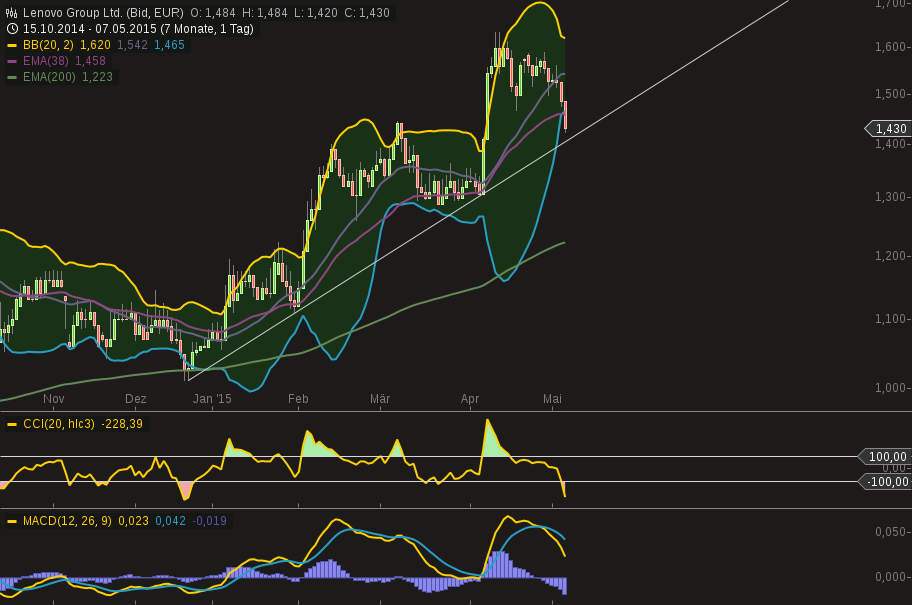Click the CCI value -228,39
This screenshot has width=912, height=605.
(x=122, y=424)
